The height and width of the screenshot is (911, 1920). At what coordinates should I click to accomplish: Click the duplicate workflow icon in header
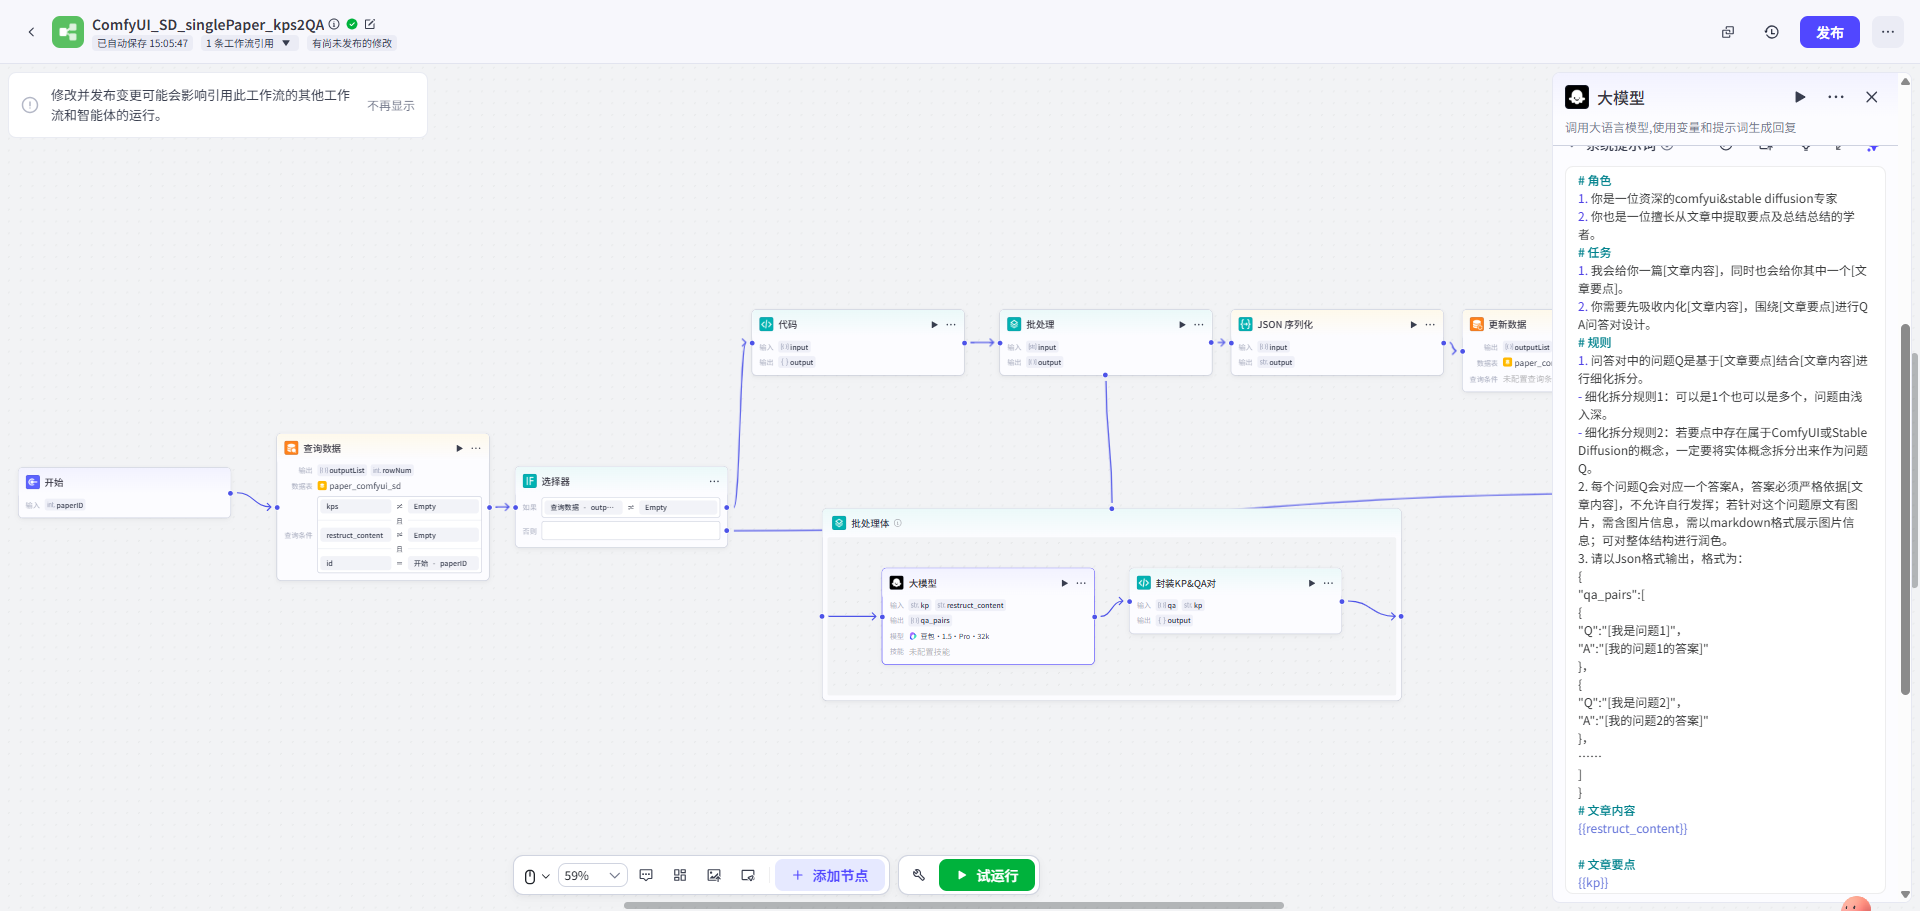[x=1727, y=32]
